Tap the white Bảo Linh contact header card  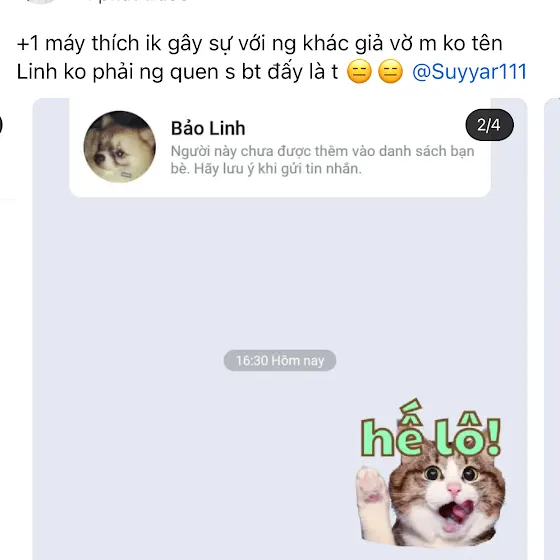pos(280,147)
